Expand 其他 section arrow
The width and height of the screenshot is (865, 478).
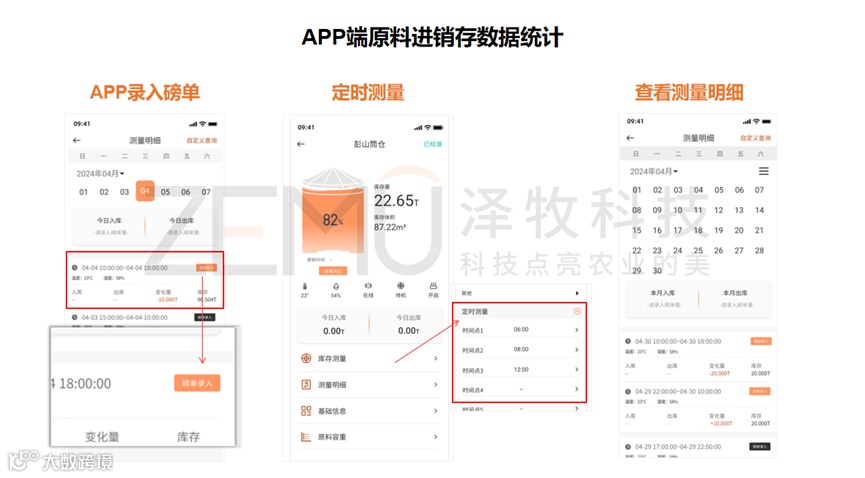[x=577, y=293]
